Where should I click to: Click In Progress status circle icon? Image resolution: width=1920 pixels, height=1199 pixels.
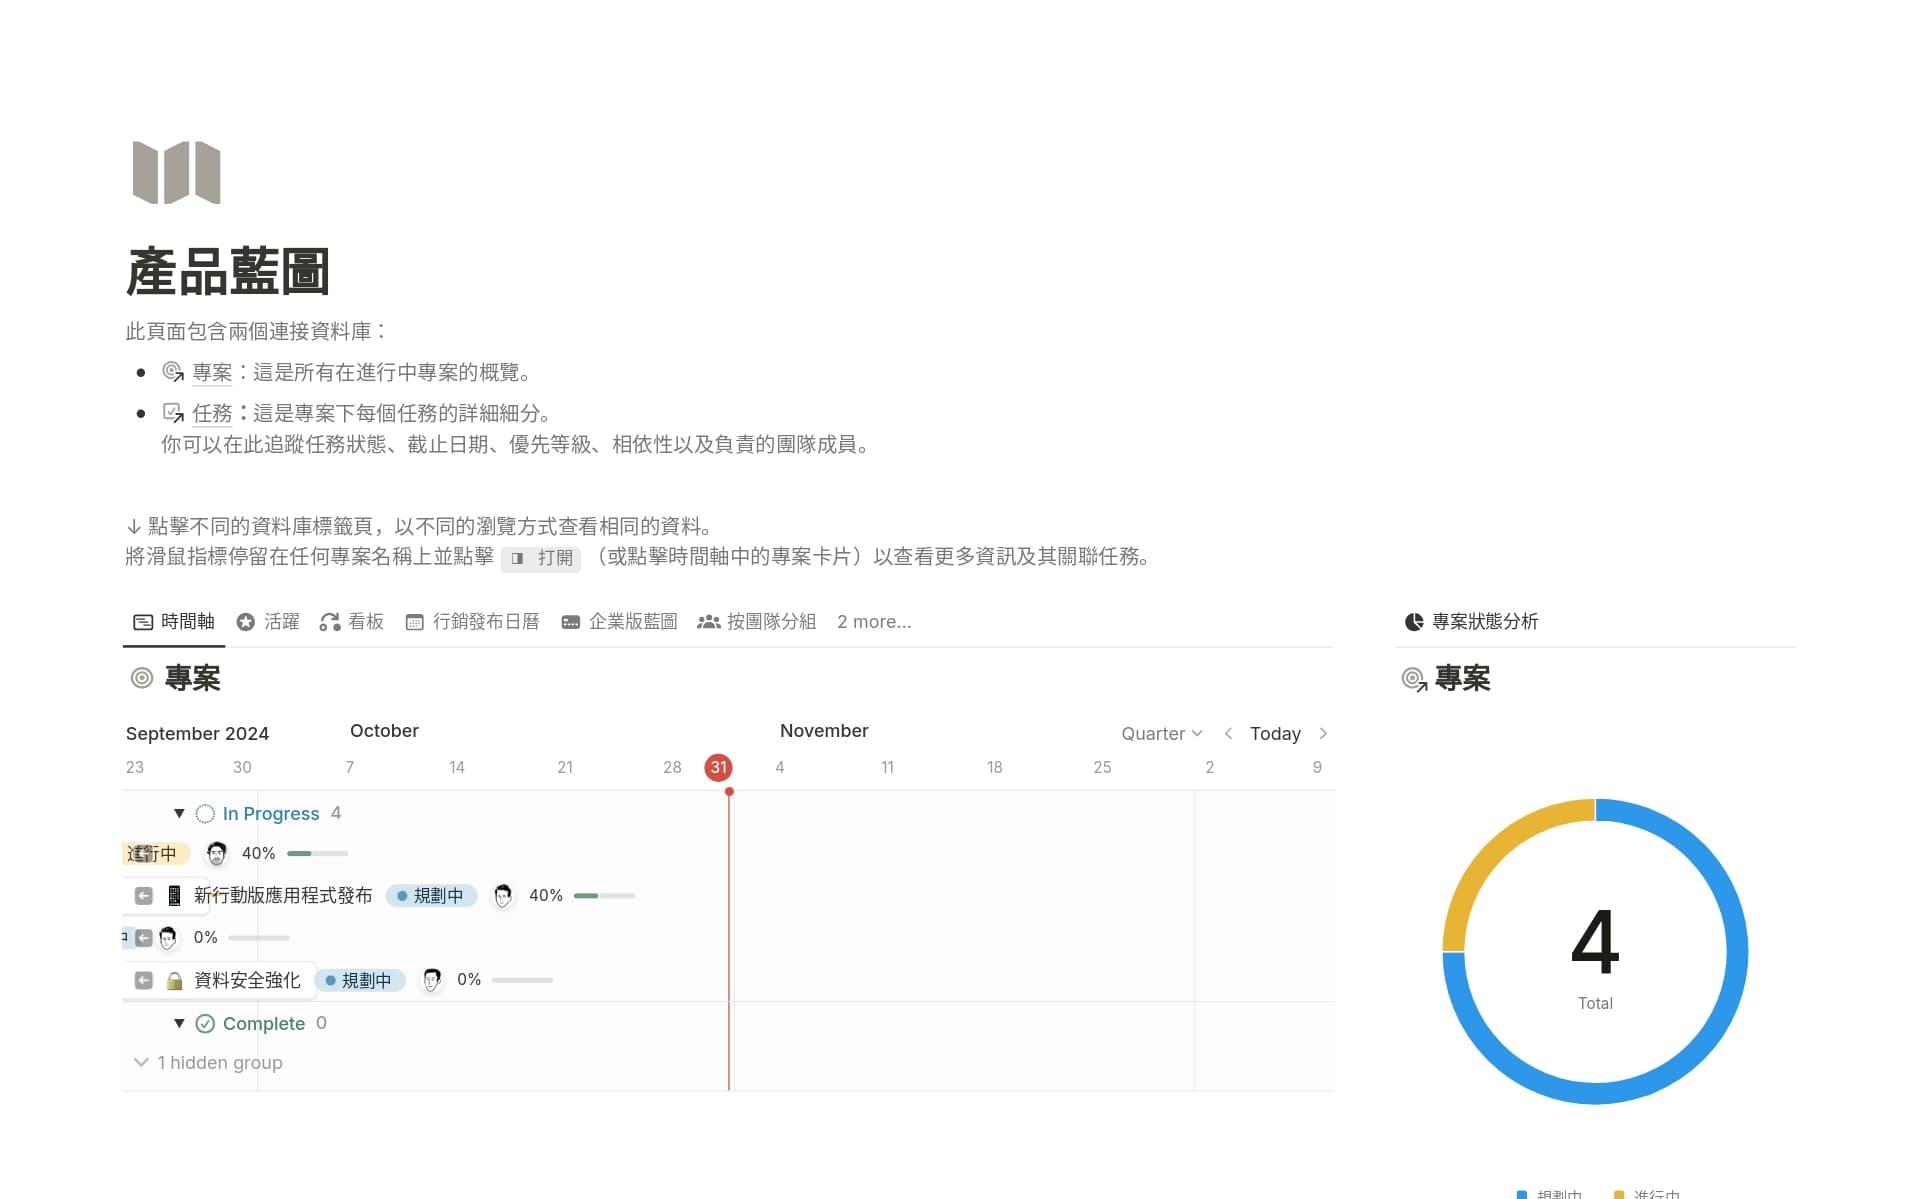point(205,814)
